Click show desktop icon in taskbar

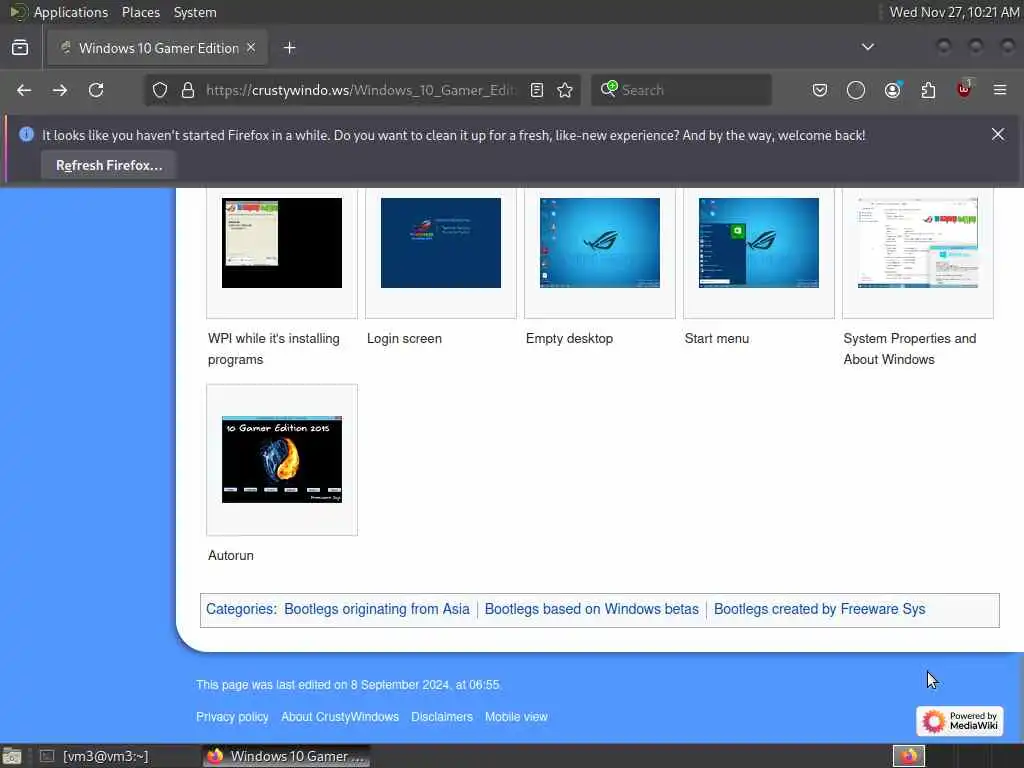click(x=12, y=756)
